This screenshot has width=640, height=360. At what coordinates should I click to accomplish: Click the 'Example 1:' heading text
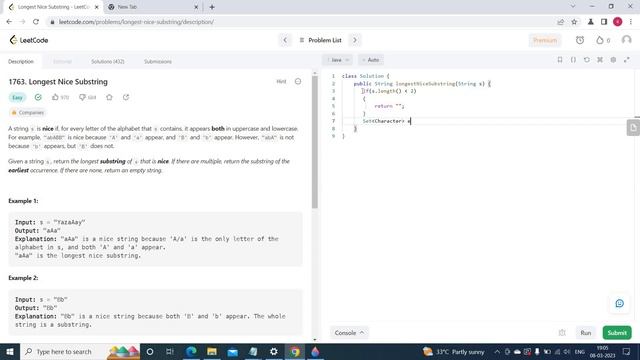(23, 201)
